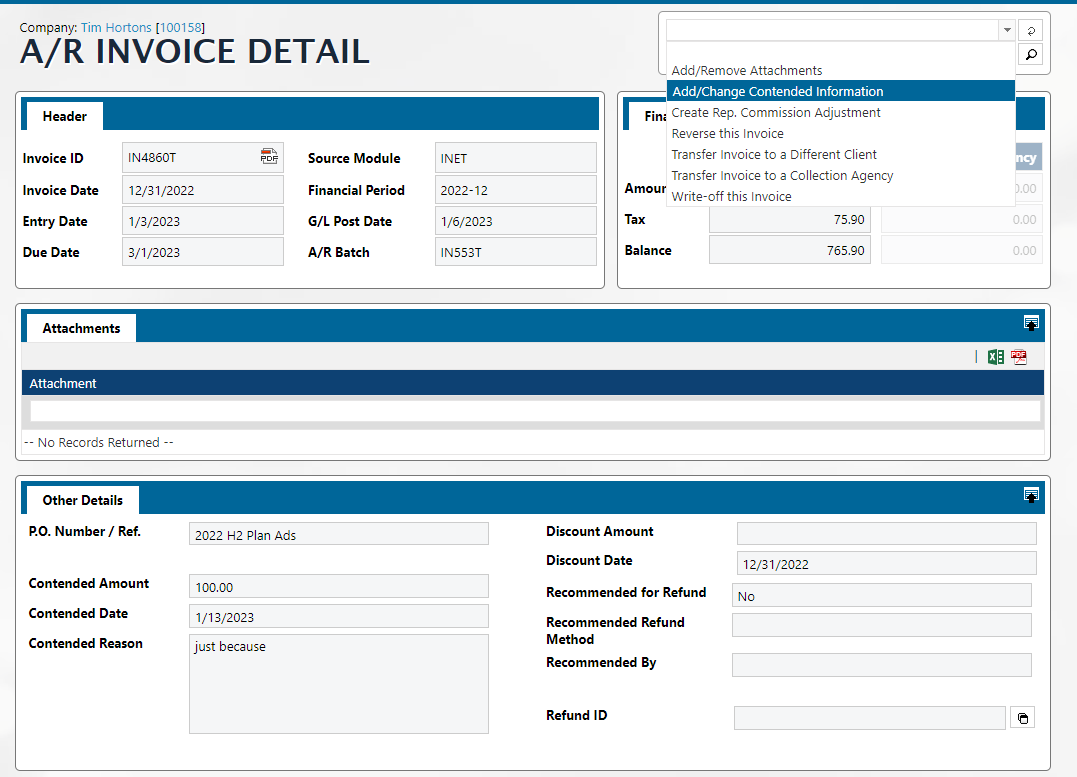The width and height of the screenshot is (1077, 777).
Task: Export attachments to Excel
Action: [x=995, y=357]
